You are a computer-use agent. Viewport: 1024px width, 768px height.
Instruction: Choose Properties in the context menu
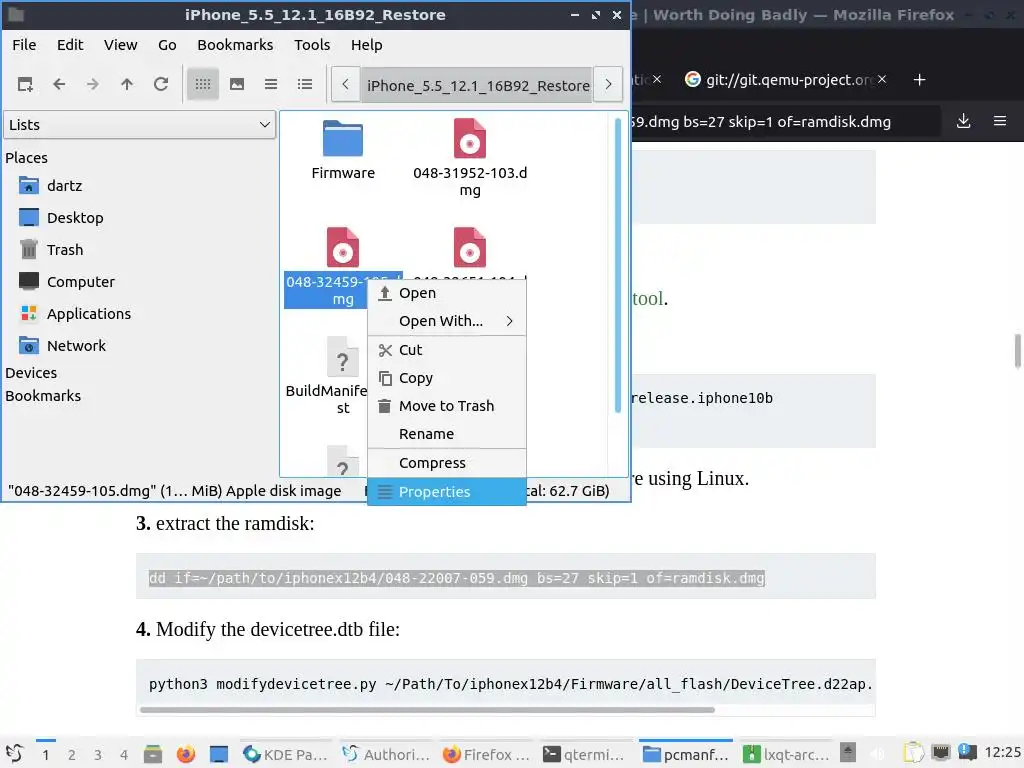[447, 492]
